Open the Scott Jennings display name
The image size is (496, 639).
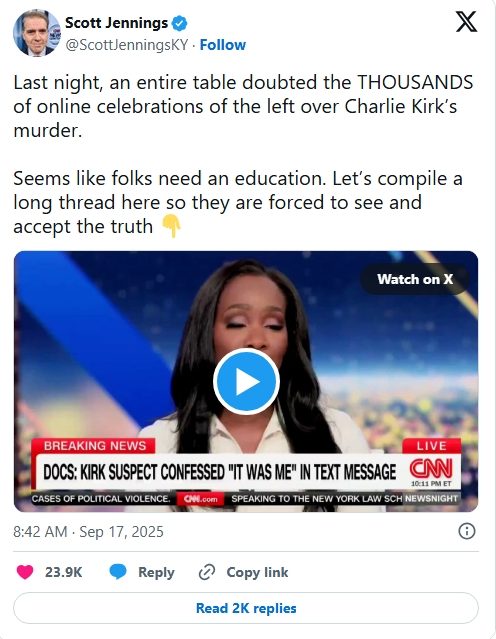coord(117,23)
